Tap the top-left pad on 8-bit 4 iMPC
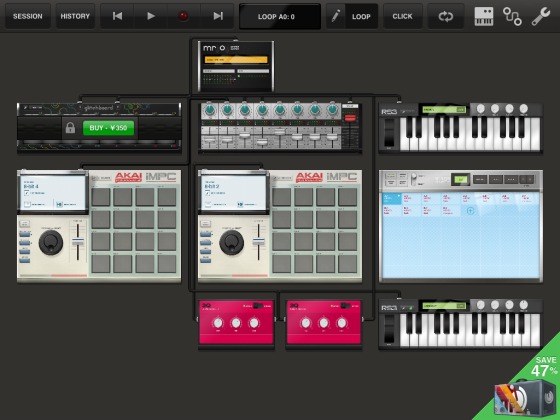Viewport: 560px width, 420px height. tap(100, 197)
